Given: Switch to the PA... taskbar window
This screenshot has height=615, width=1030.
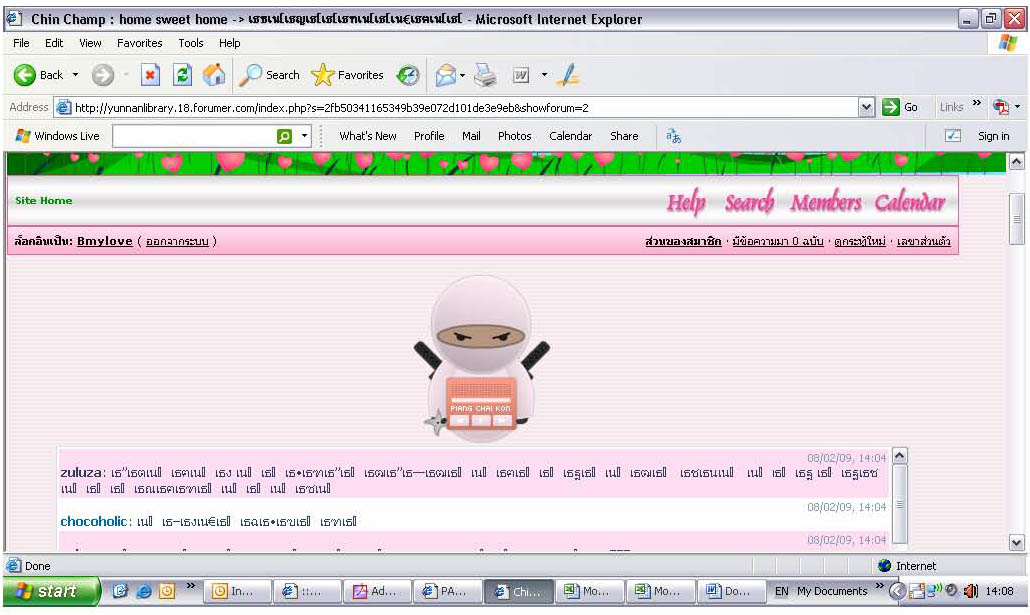Looking at the screenshot, I should [447, 591].
